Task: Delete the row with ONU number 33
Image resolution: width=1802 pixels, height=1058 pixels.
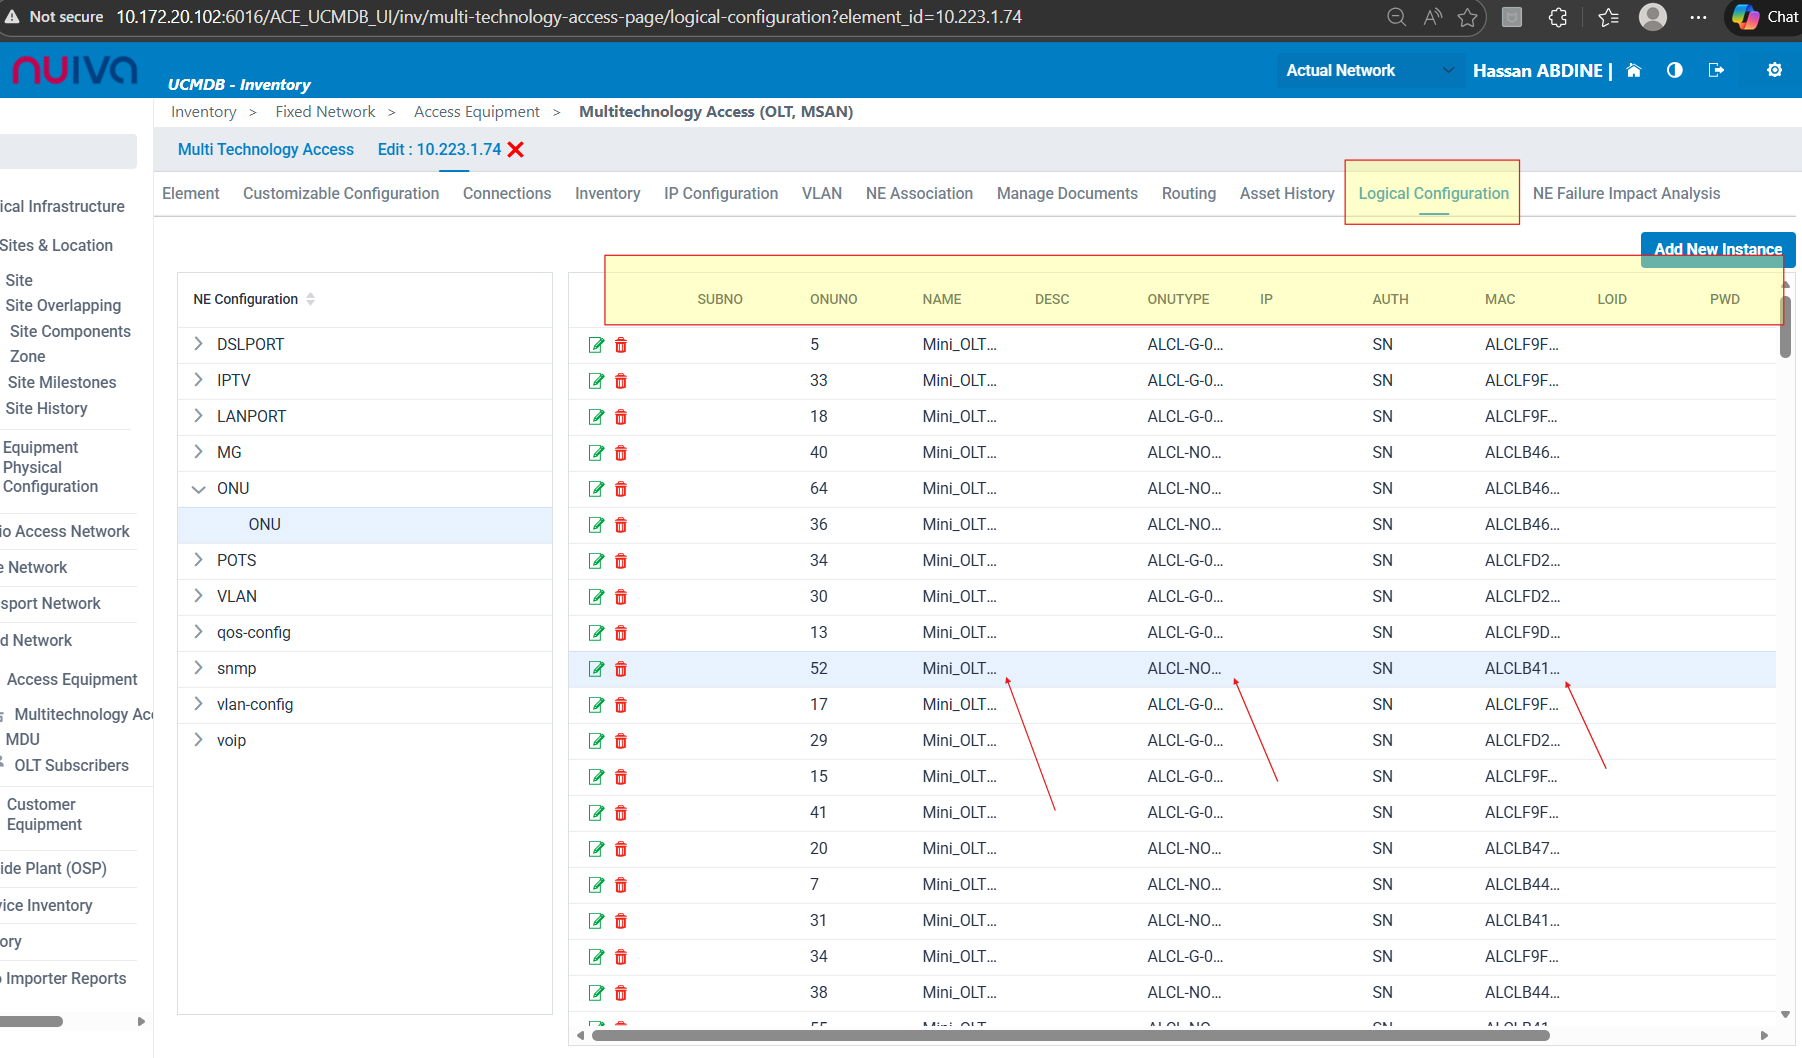Action: (x=621, y=381)
